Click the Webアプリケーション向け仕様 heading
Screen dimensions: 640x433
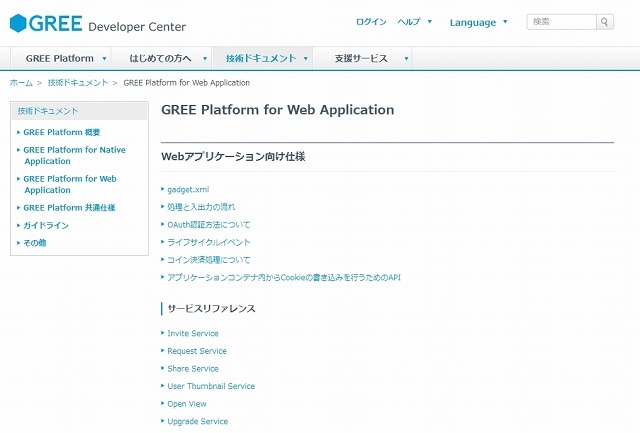click(x=233, y=157)
